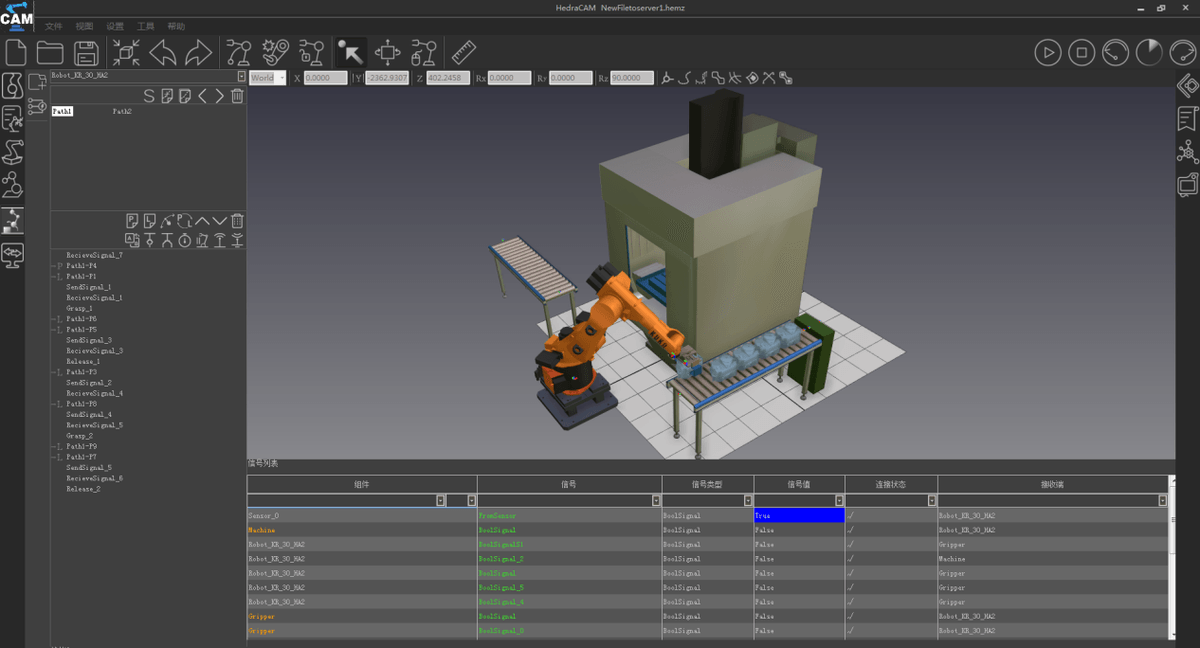Open the robot arm panel in the left sidebar
1200x648 pixels.
pos(12,152)
